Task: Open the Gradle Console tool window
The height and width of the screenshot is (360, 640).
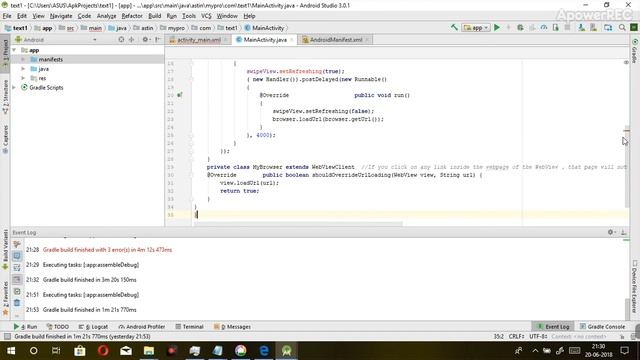Action: (x=602, y=327)
